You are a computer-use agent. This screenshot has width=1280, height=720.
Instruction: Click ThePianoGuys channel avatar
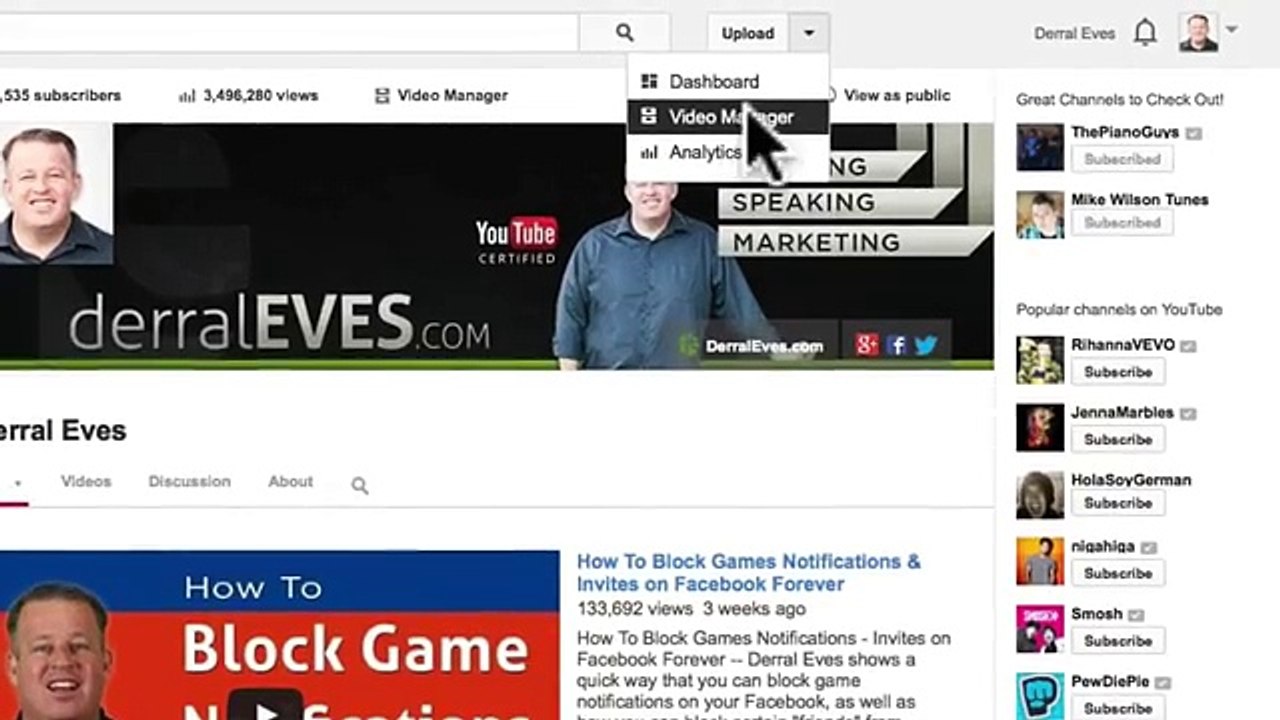tap(1040, 147)
